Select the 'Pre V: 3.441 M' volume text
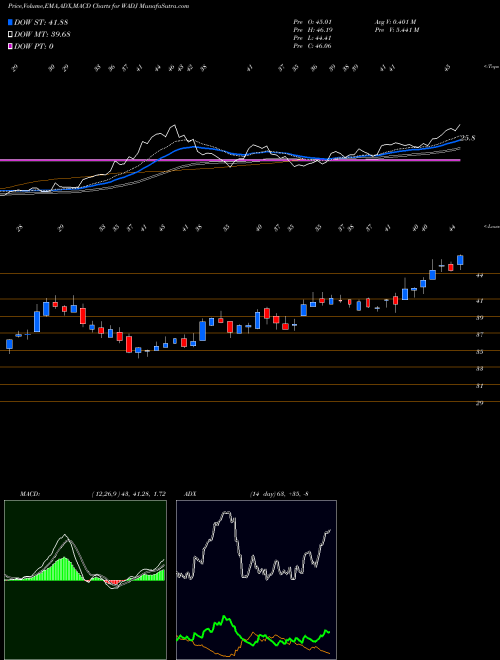Screen dimensions: 500x660 (x=396, y=30)
